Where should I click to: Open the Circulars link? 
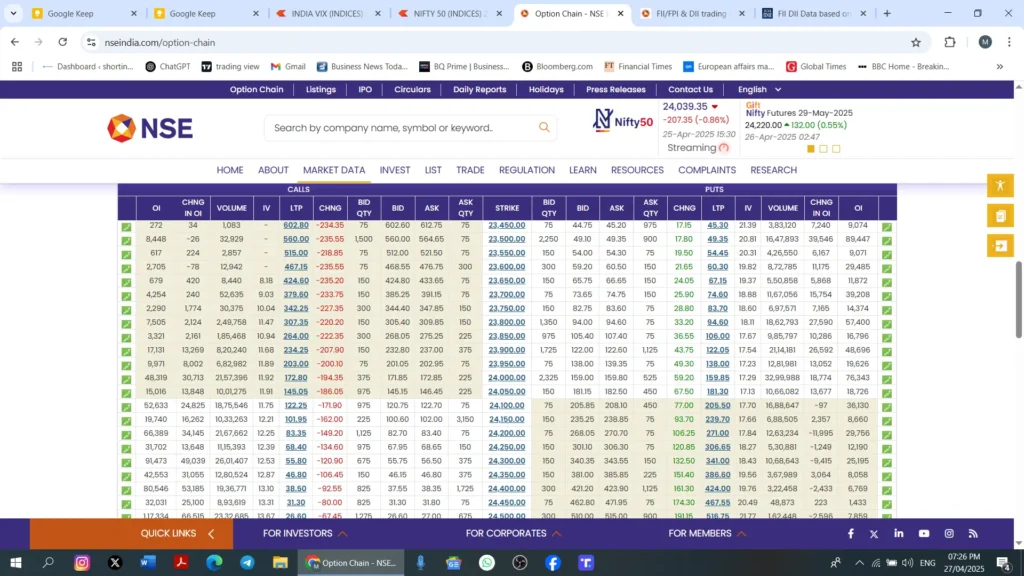point(412,89)
